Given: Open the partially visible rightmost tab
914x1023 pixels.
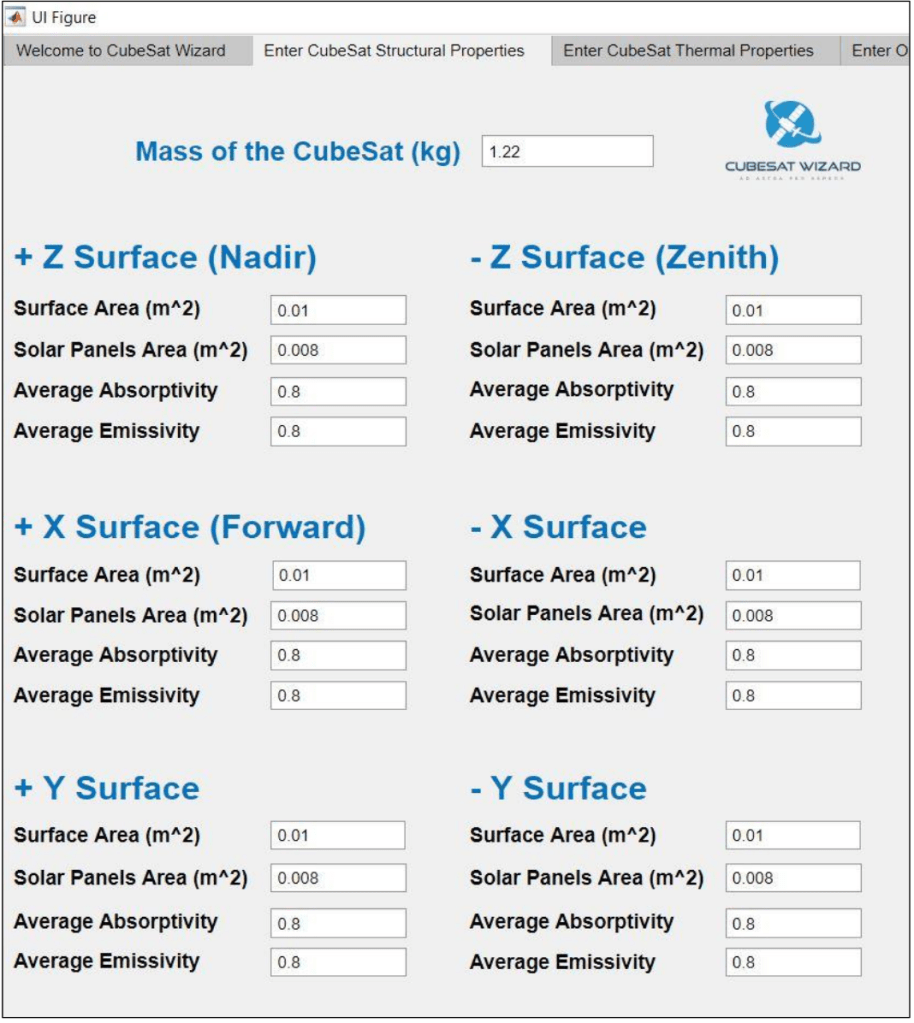Looking at the screenshot, I should [879, 51].
